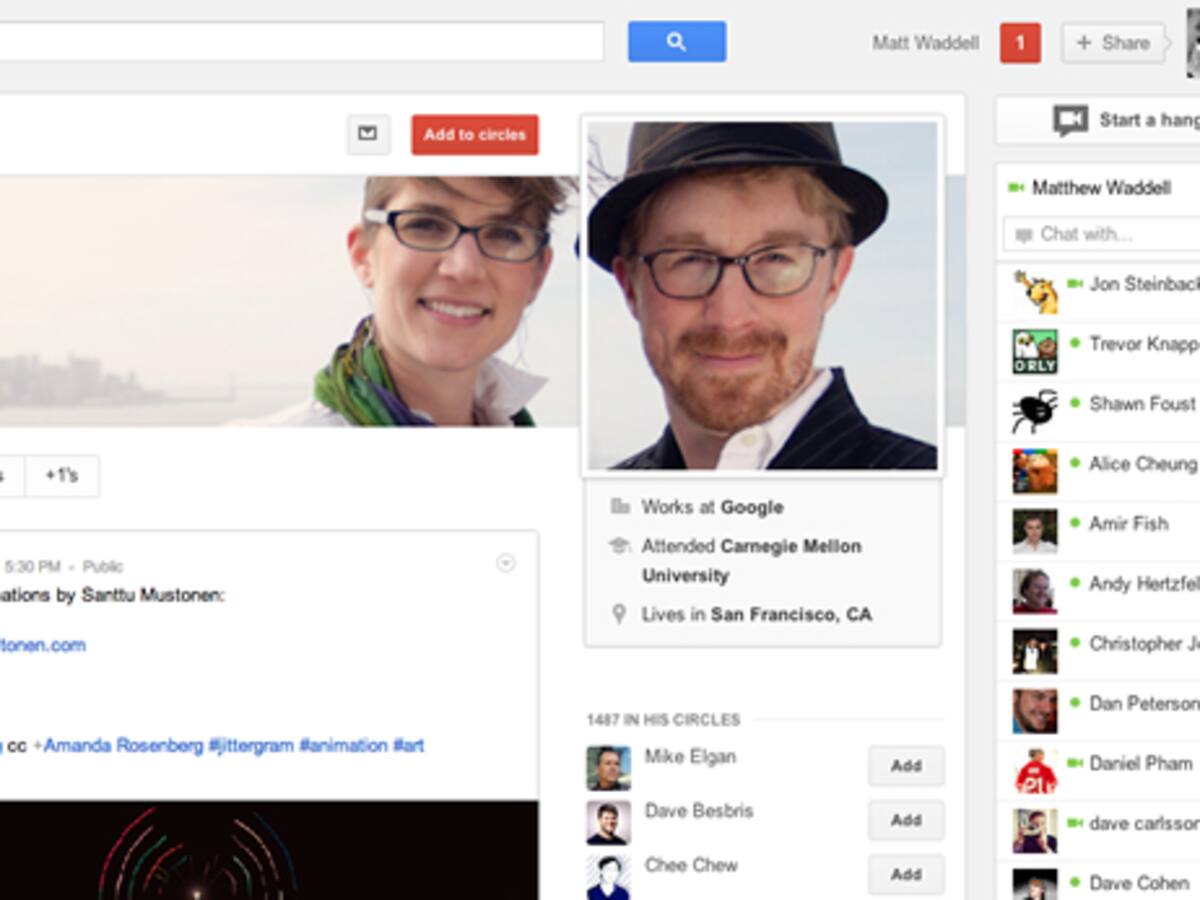Click the blue search magnifier button
1200x900 pixels.
click(x=677, y=42)
